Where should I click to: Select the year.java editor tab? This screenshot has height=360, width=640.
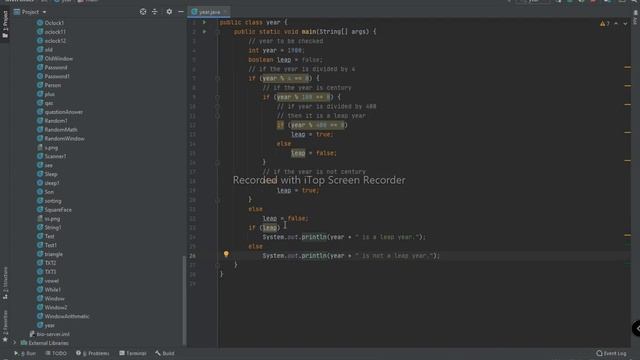(x=209, y=12)
